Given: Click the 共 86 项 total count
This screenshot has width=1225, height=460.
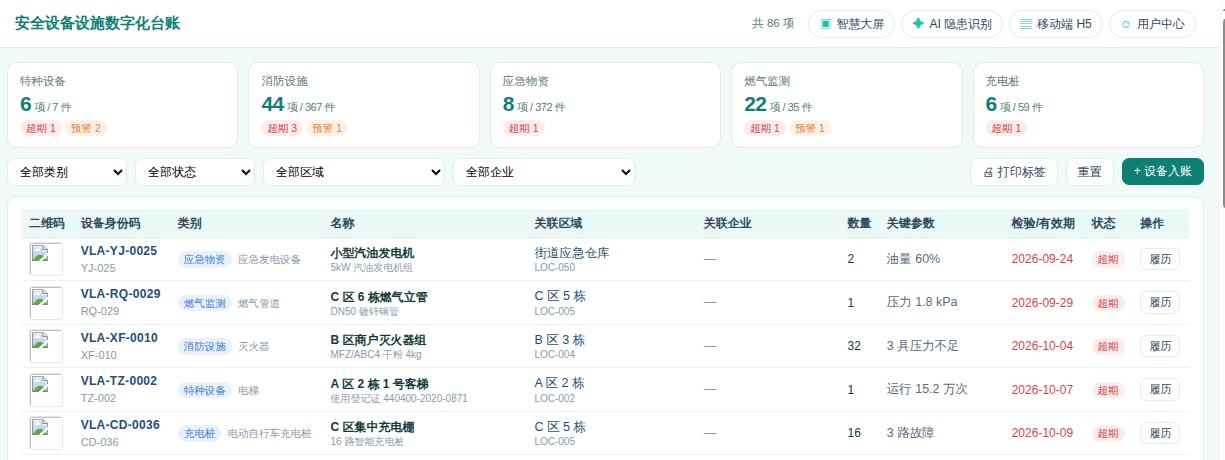Looking at the screenshot, I should pyautogui.click(x=773, y=24).
